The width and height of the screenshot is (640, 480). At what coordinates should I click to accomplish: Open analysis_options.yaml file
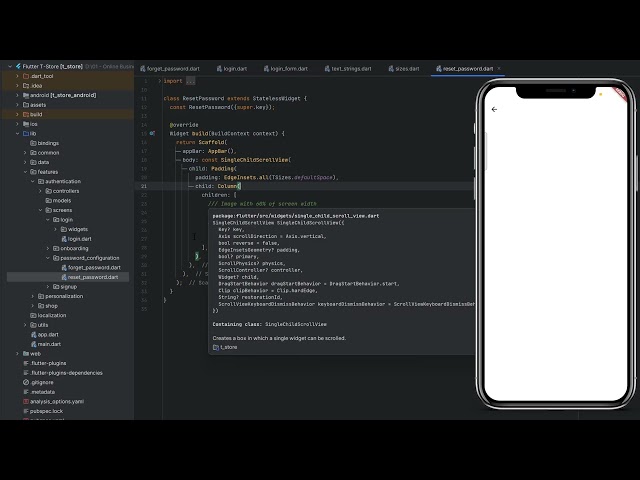pyautogui.click(x=53, y=402)
